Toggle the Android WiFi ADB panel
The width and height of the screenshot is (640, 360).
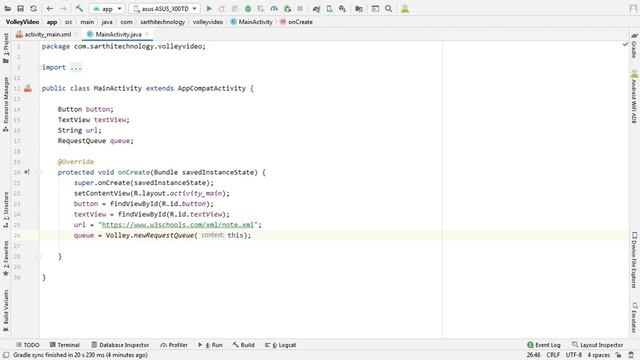pyautogui.click(x=634, y=97)
